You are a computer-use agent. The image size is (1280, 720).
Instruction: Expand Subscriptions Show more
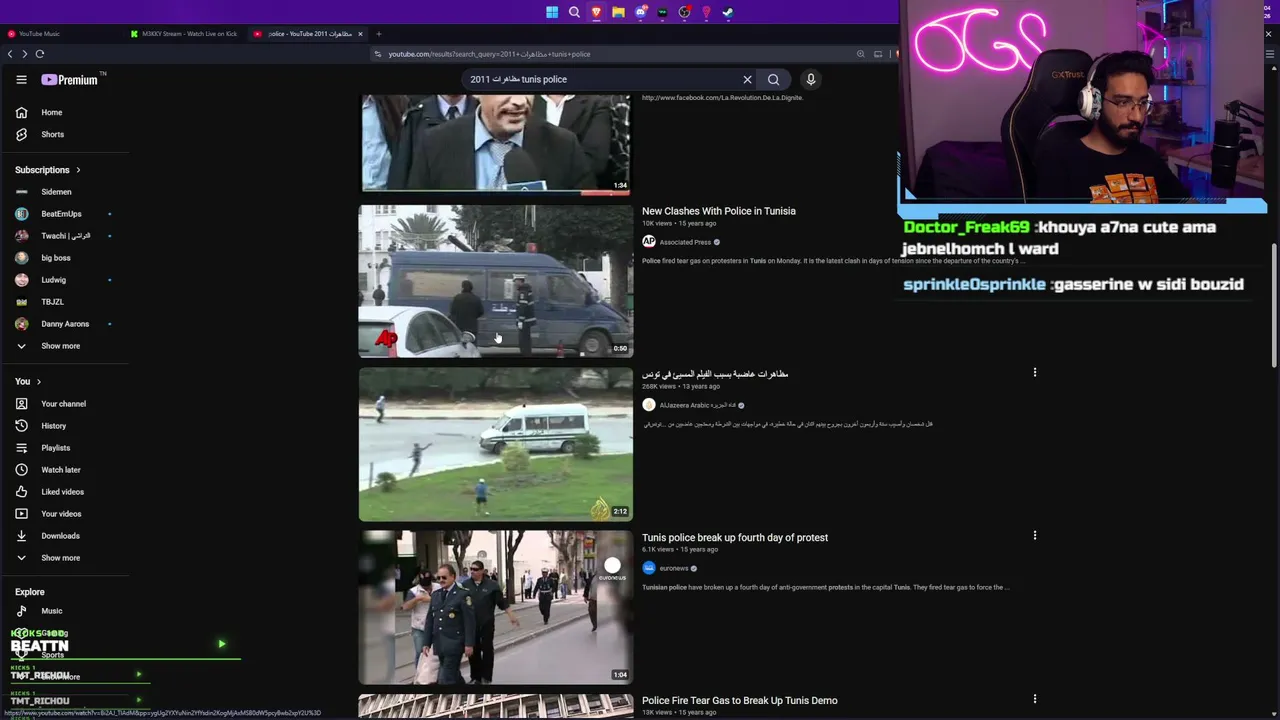pyautogui.click(x=60, y=346)
